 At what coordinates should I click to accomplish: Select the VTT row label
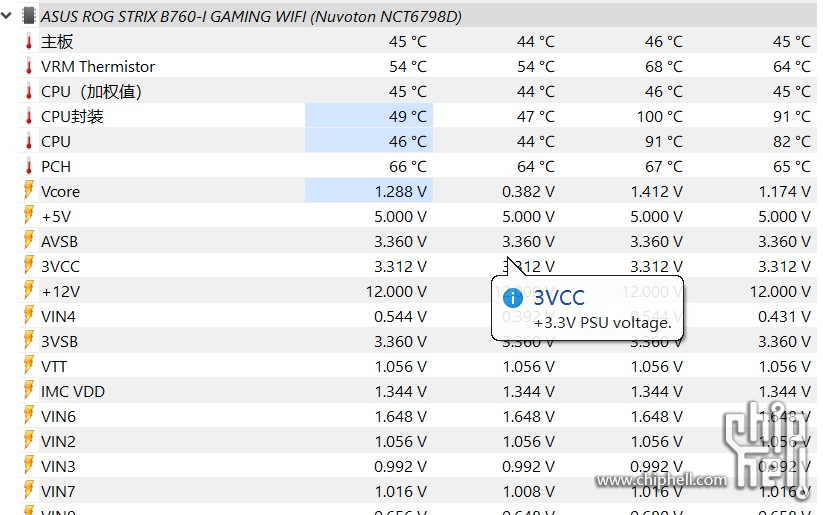tap(54, 366)
